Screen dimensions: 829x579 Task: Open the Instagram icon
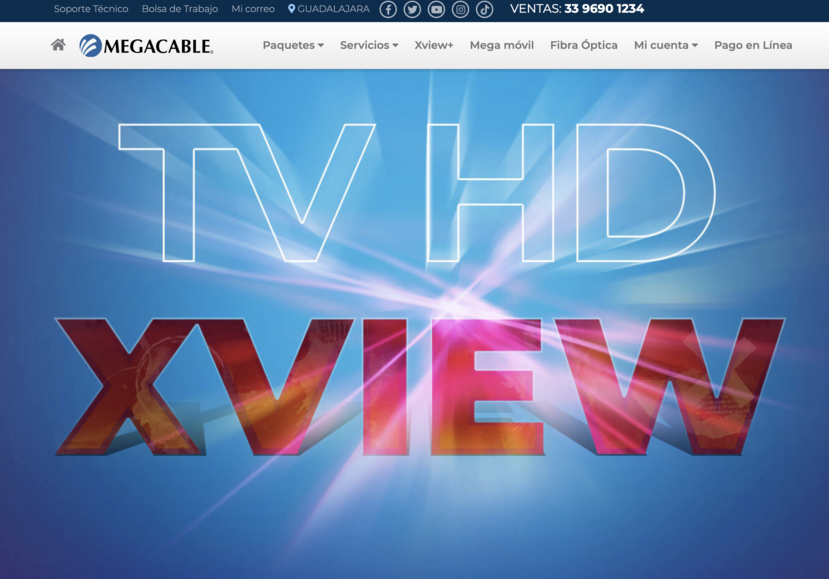click(x=459, y=10)
